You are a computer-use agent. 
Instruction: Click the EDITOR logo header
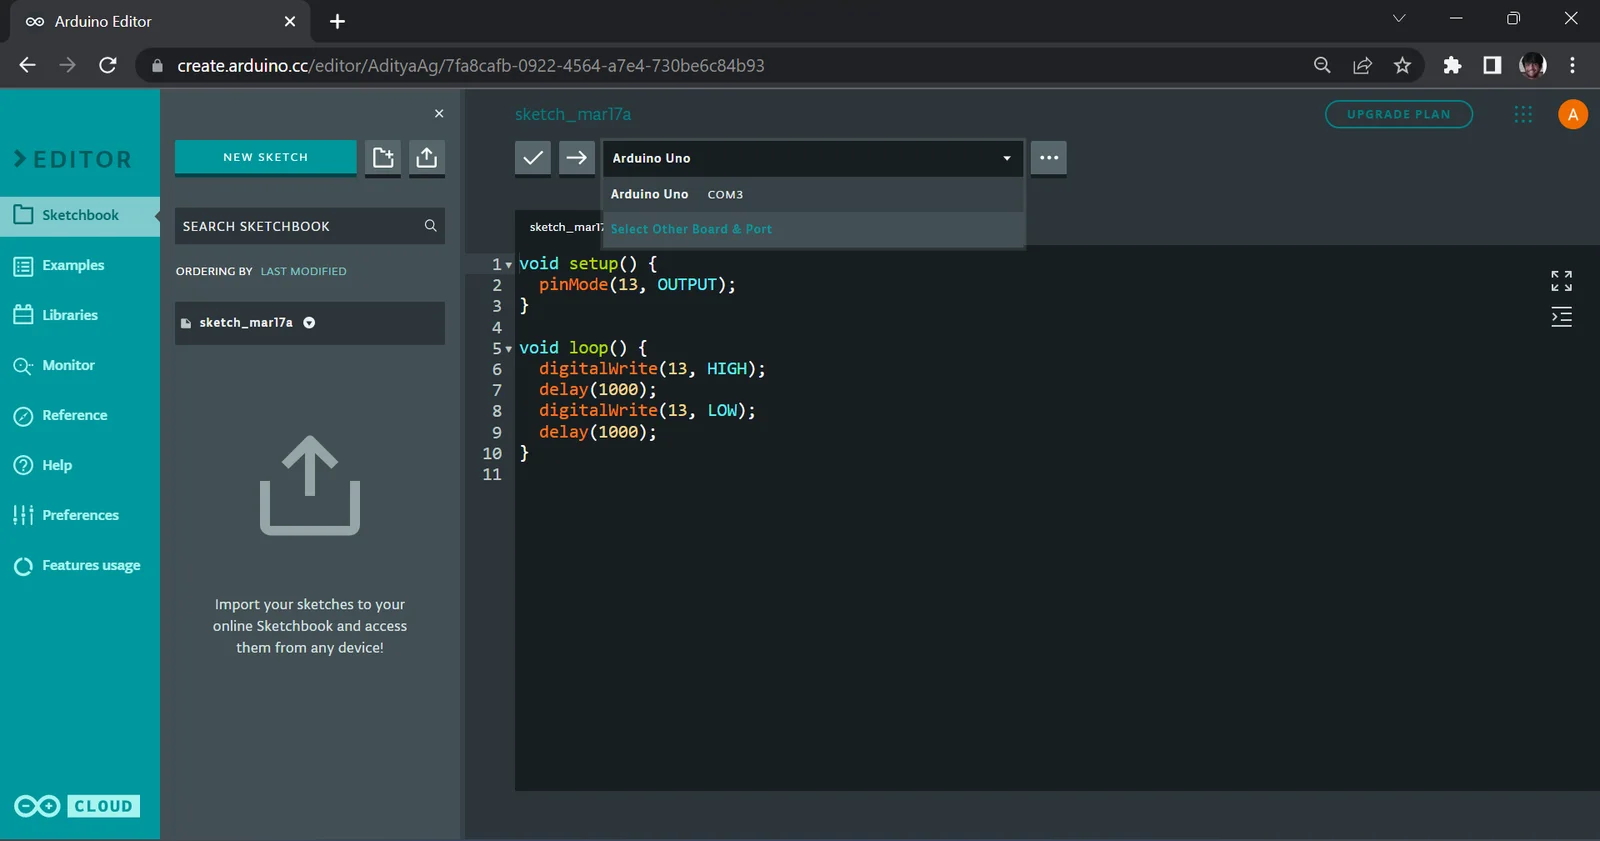pos(73,159)
